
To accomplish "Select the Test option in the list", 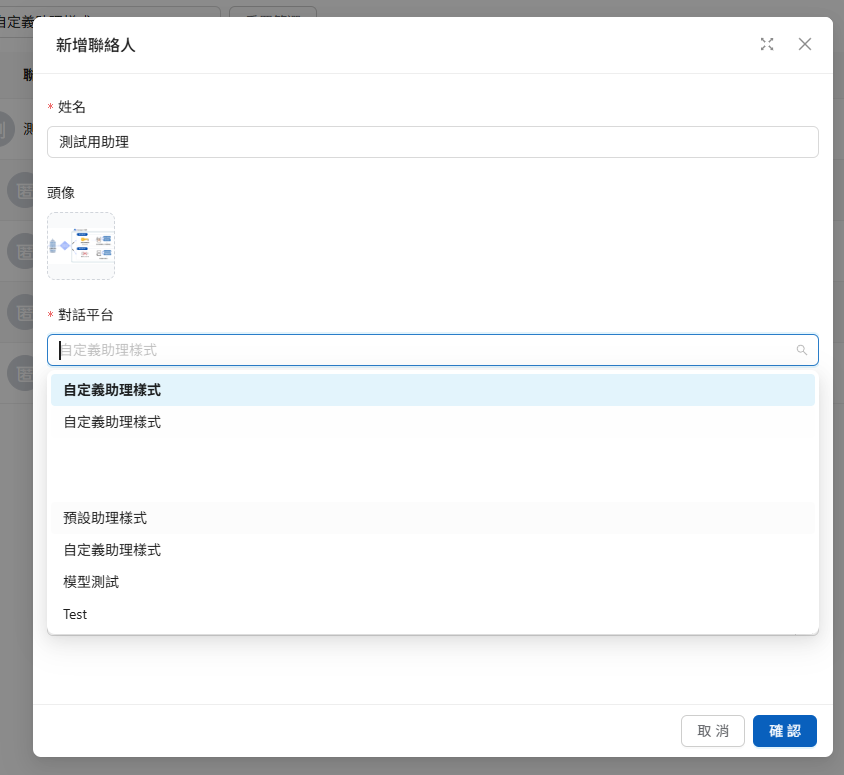I will click(75, 614).
